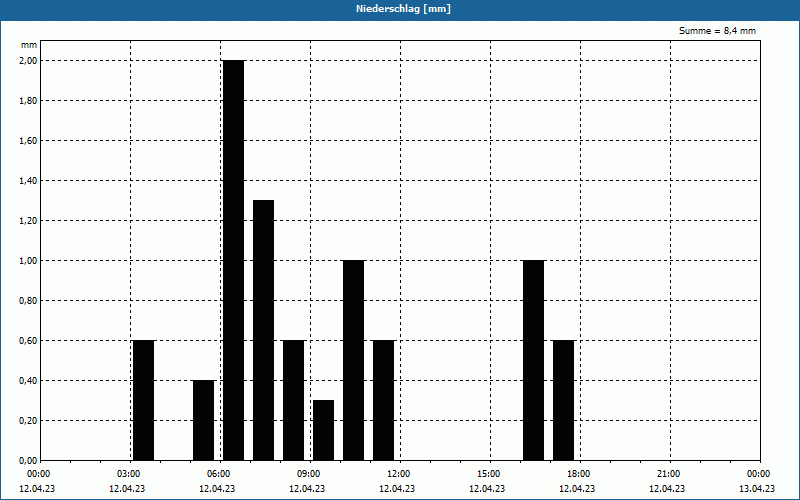This screenshot has width=800, height=500.
Task: Click the 00:00 label above 13.04.23
Action: click(759, 474)
